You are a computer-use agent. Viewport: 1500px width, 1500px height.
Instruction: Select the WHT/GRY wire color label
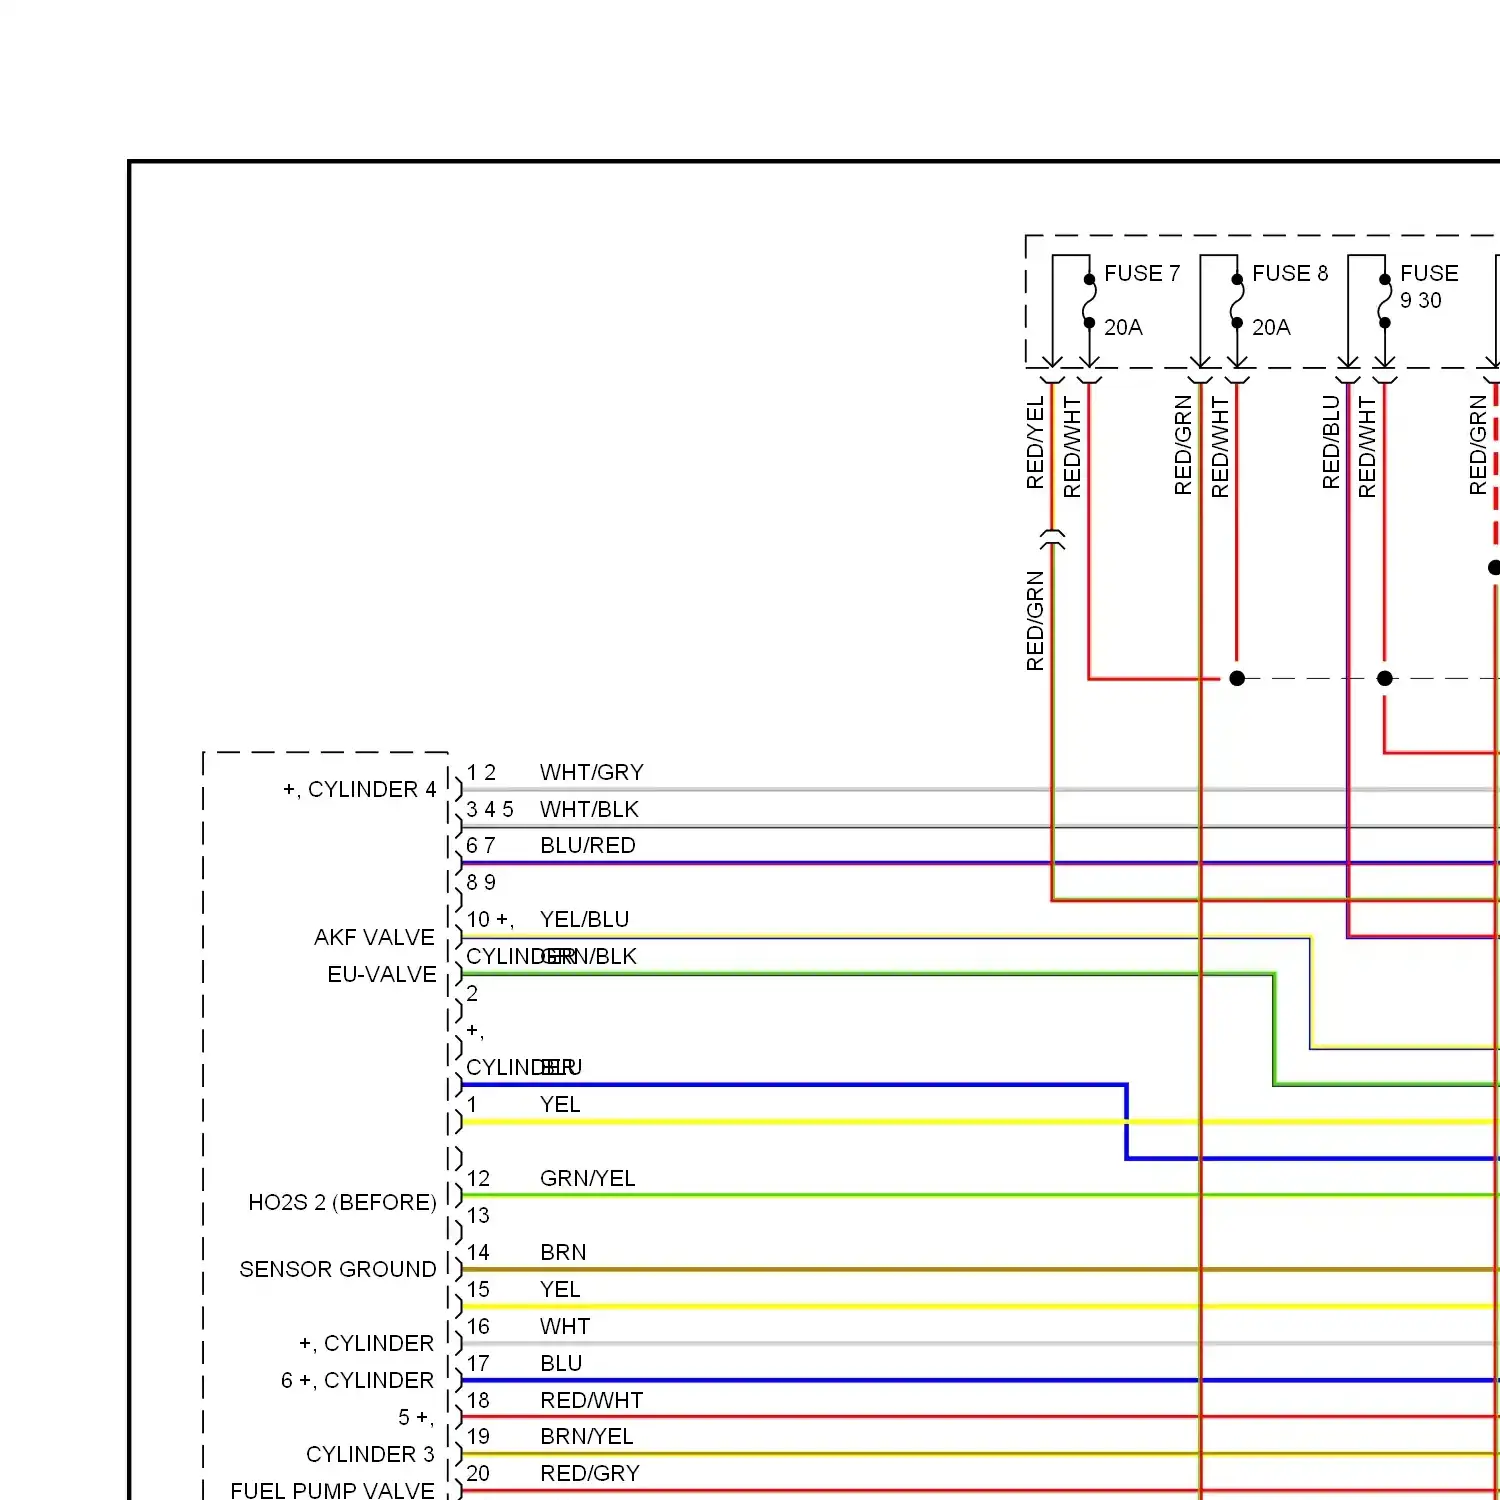592,773
